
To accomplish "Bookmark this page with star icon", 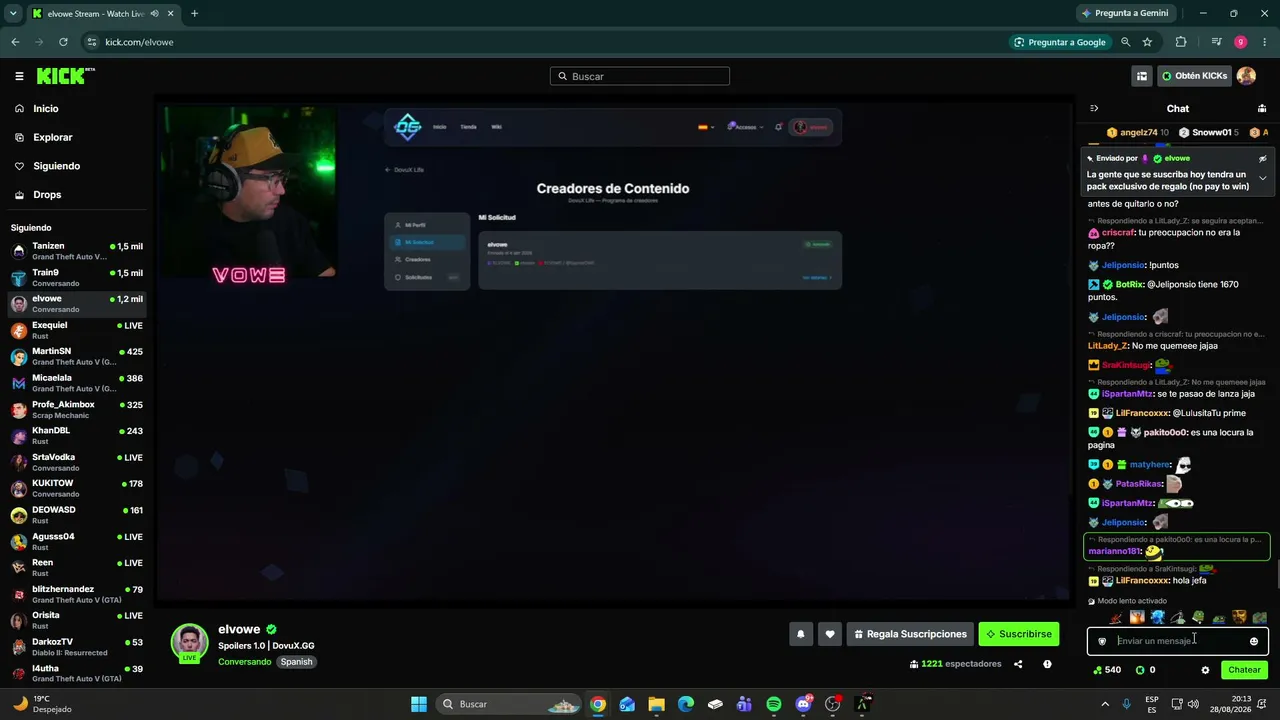I will 1147,42.
